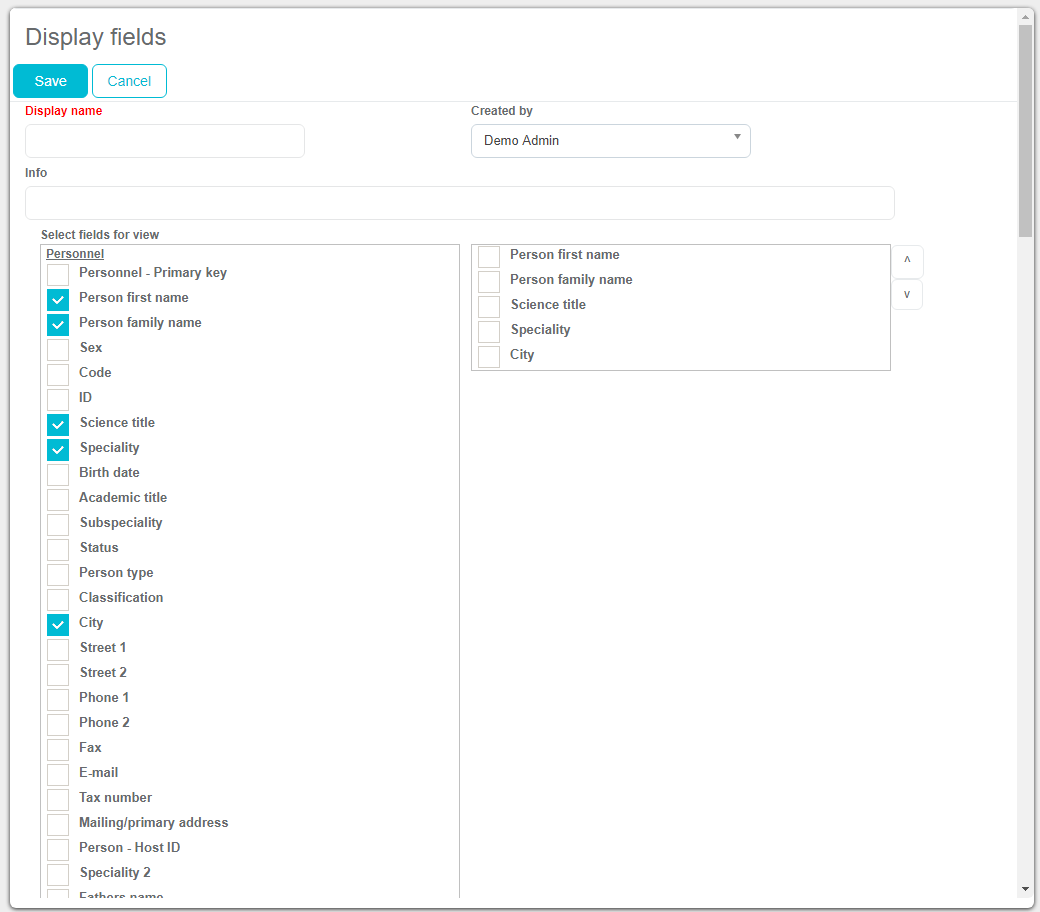
Task: Click the vertical scrollbar thumb
Action: point(1025,130)
